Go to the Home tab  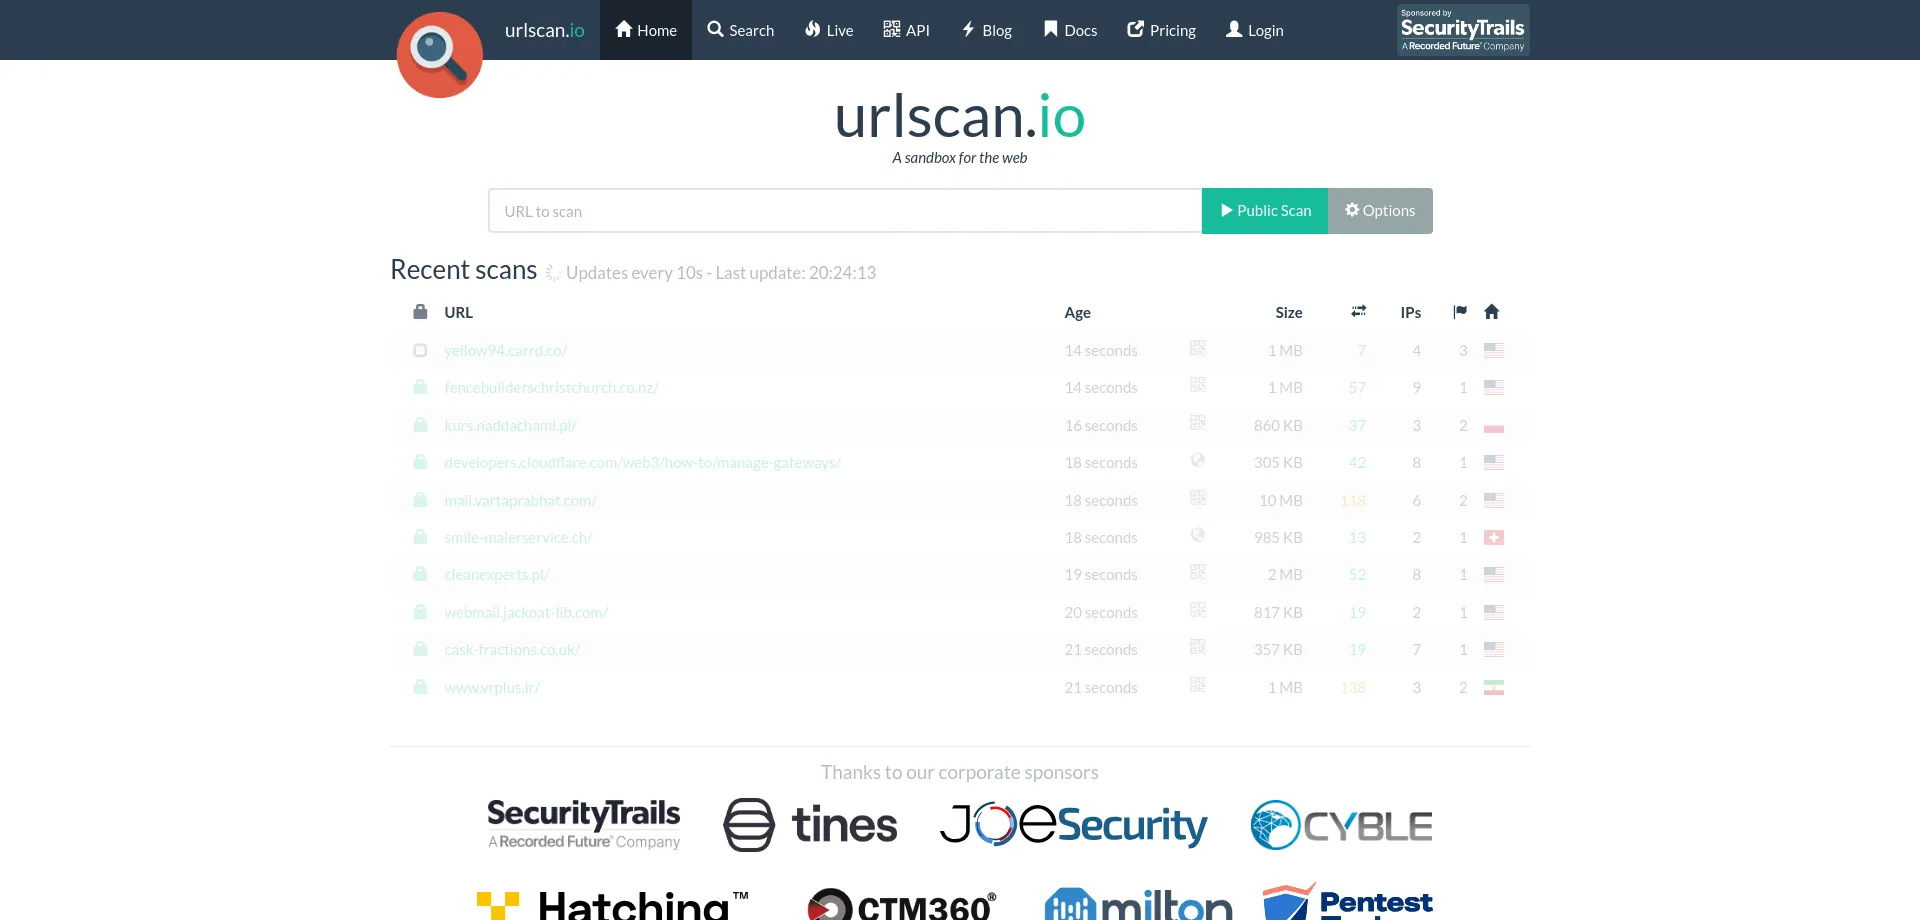tap(646, 30)
